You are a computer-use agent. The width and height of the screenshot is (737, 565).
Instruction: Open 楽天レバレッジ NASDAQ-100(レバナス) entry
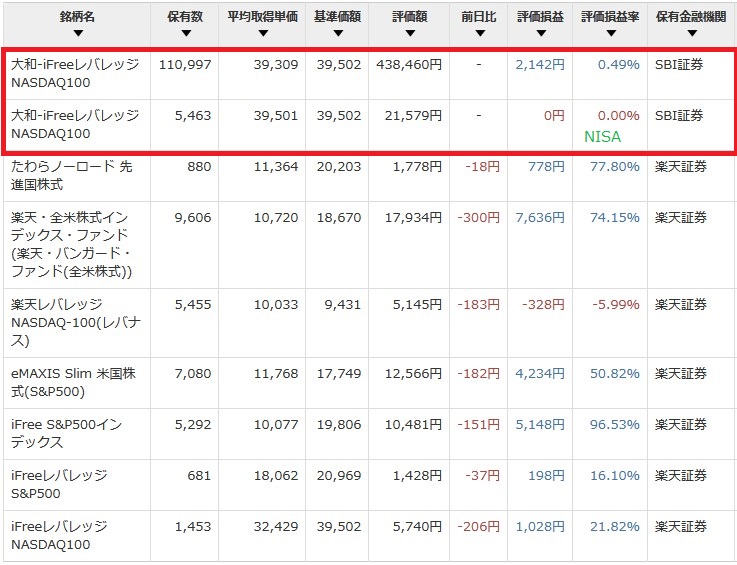[76, 322]
